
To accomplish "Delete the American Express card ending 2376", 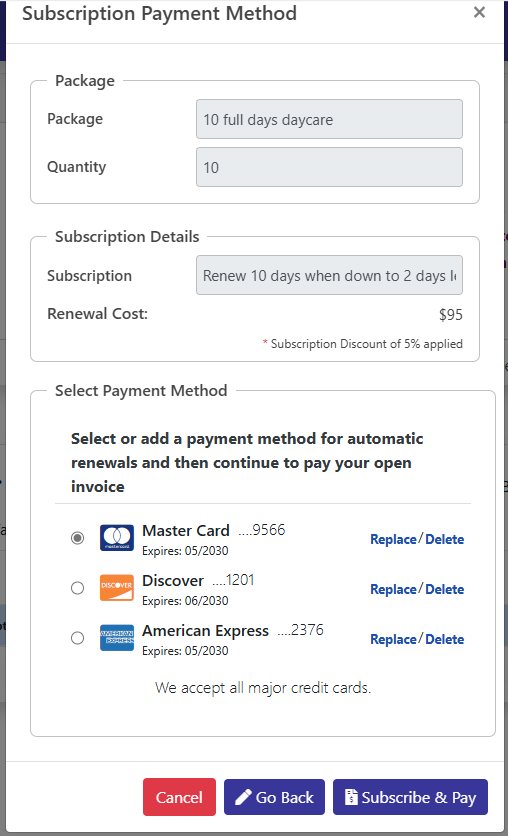I will [445, 639].
